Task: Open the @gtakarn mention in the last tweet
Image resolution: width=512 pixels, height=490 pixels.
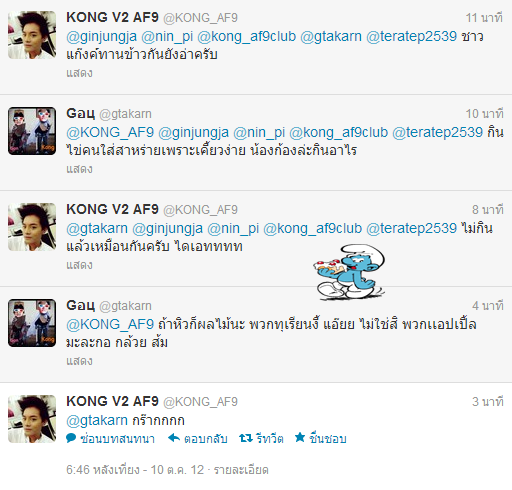Action: tap(97, 420)
